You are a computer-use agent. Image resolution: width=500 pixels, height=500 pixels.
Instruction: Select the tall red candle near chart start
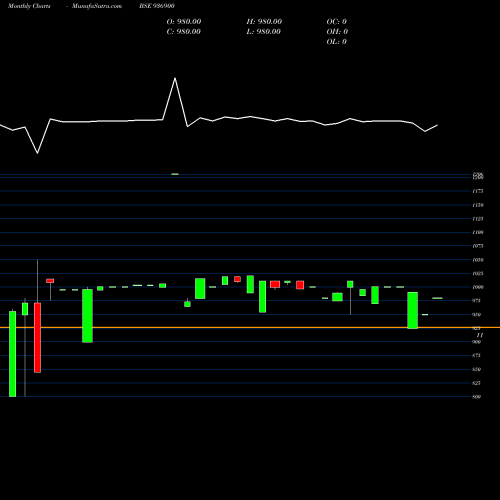click(x=37, y=337)
